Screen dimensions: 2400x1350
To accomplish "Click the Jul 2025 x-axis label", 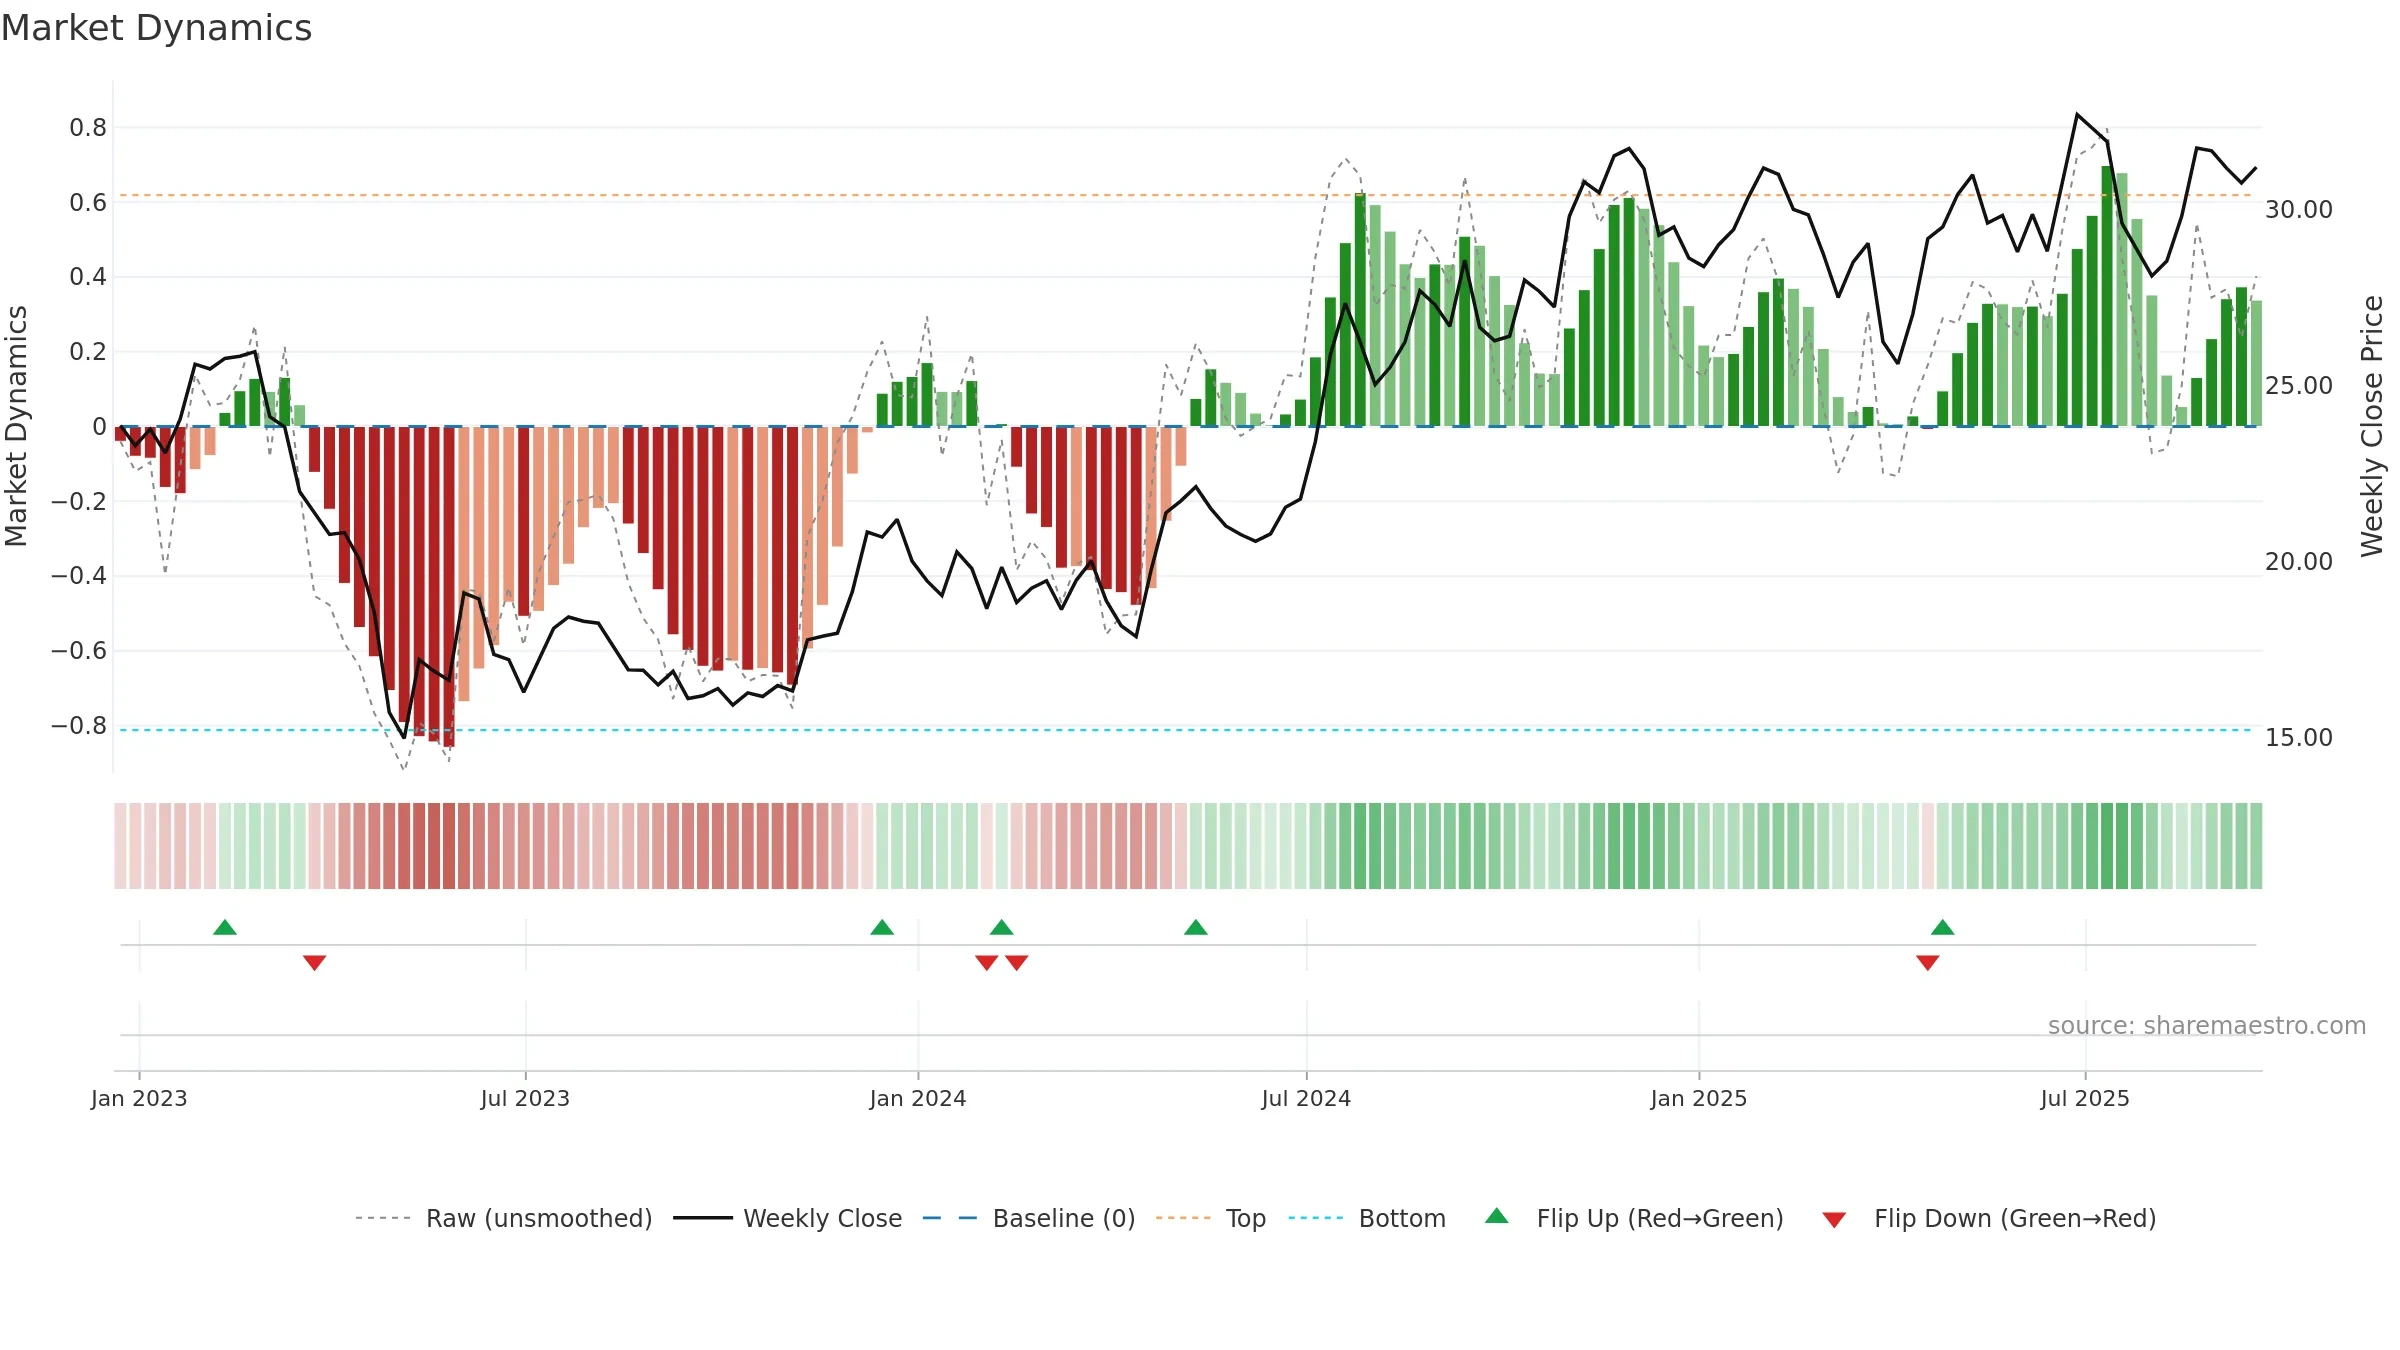I will (2085, 1098).
